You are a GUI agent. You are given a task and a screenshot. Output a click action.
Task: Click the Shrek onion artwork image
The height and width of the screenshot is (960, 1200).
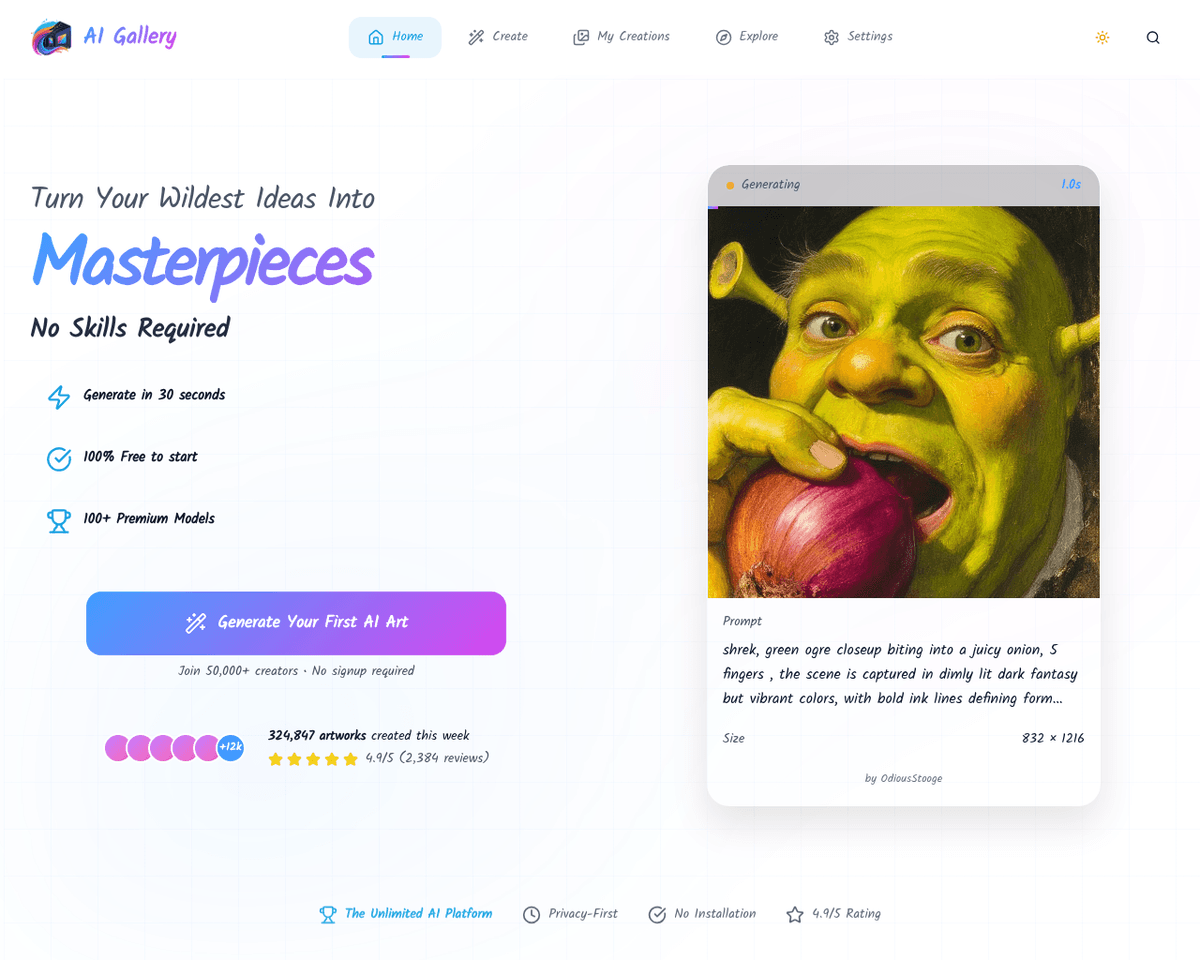click(x=903, y=402)
